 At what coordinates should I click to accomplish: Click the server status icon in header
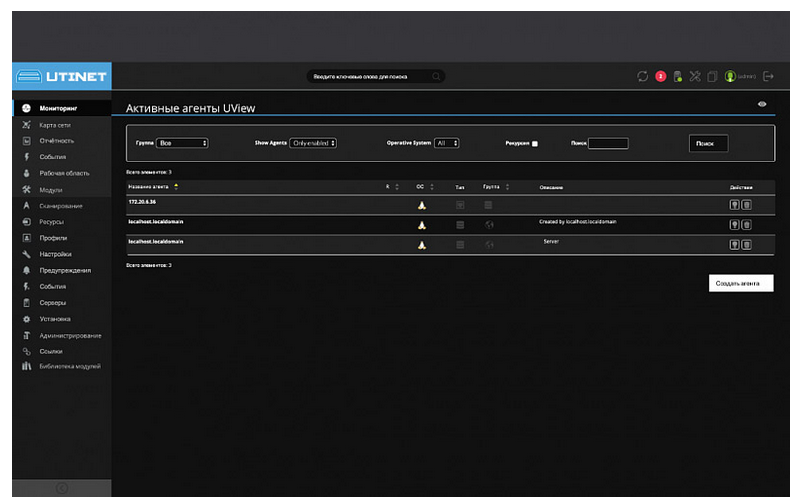(x=677, y=76)
